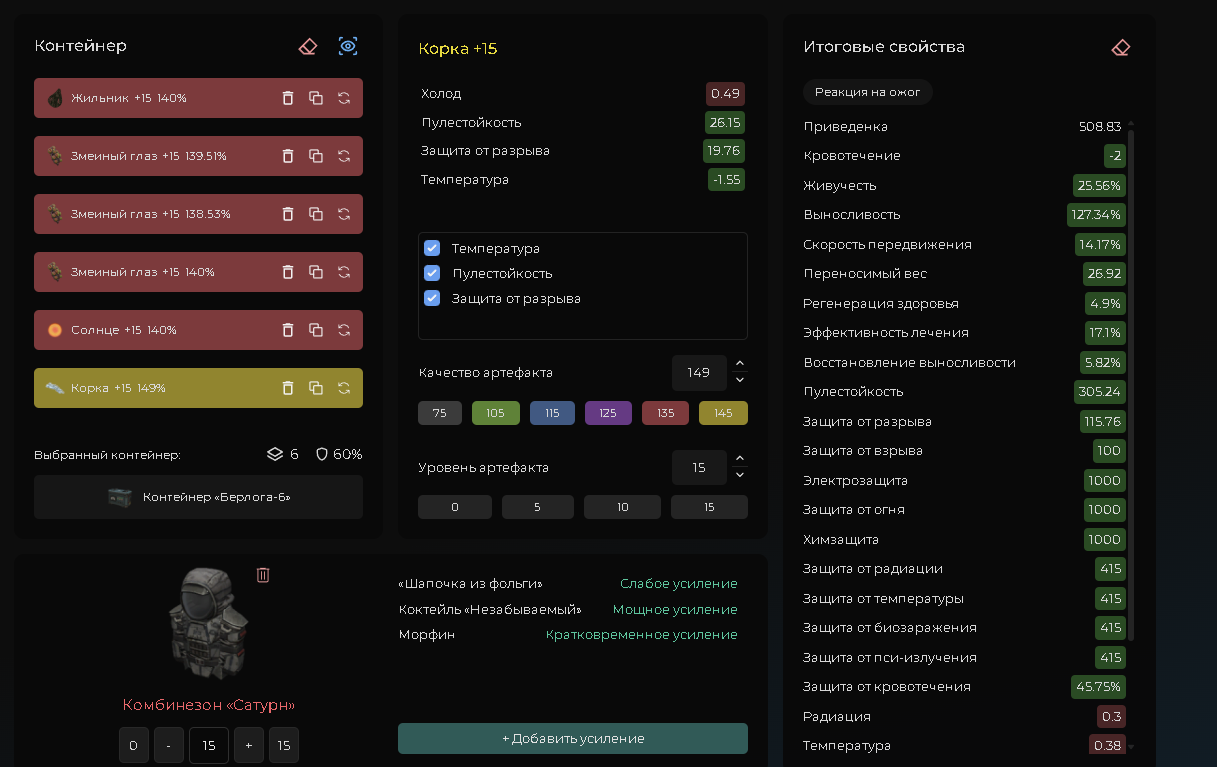Image resolution: width=1217 pixels, height=767 pixels.
Task: Set quality to the red 135 preset
Action: (665, 413)
